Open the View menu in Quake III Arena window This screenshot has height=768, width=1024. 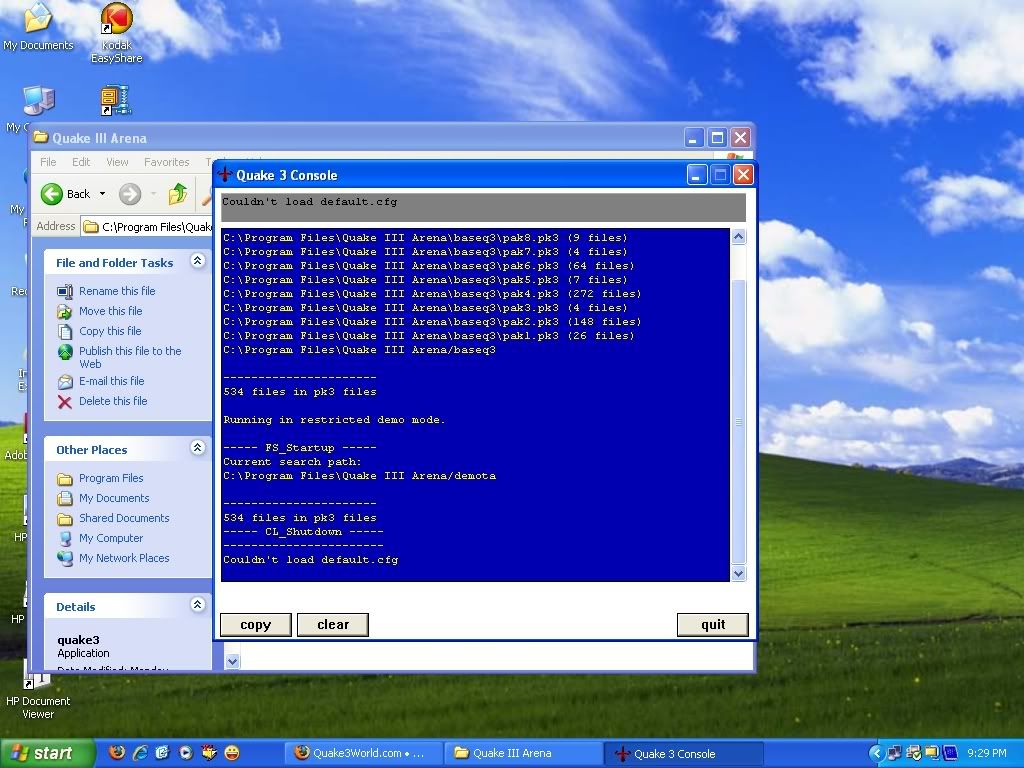[x=118, y=162]
